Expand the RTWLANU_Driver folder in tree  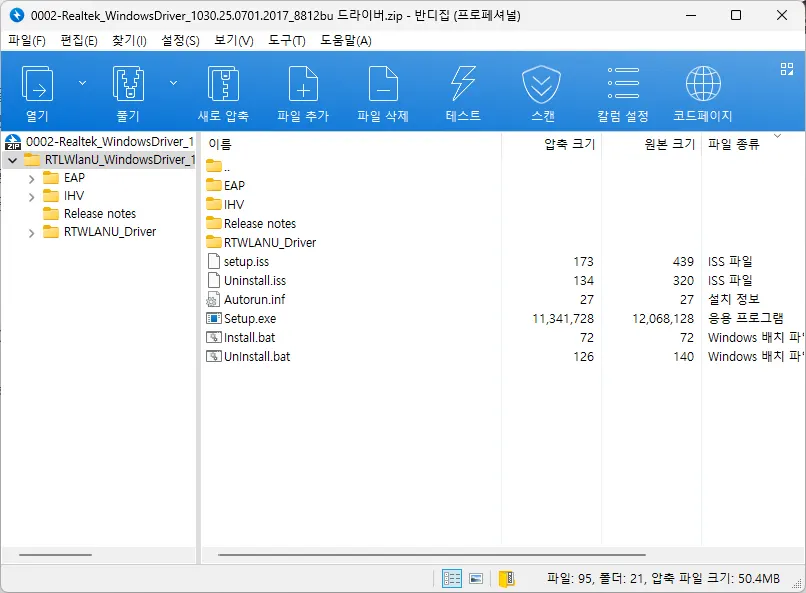[31, 233]
